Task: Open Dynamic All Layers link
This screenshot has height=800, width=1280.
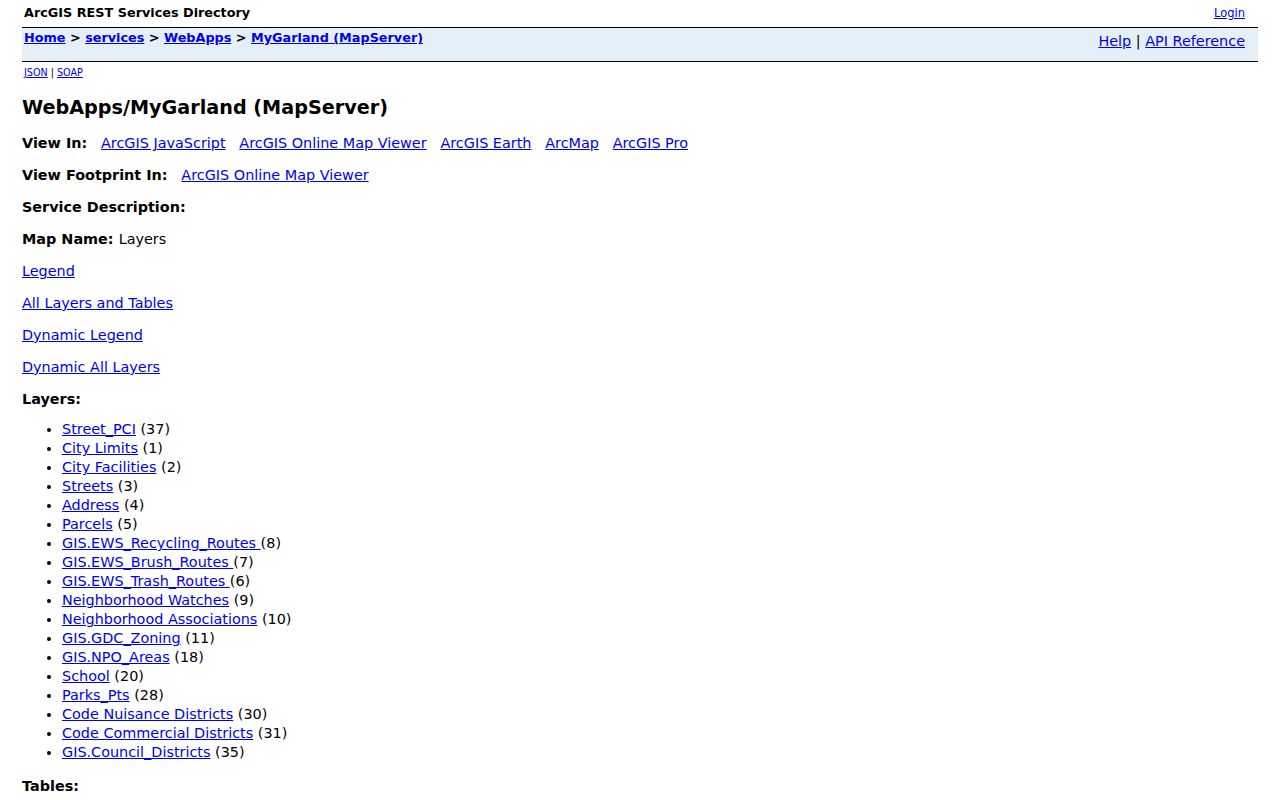Action: pos(91,367)
